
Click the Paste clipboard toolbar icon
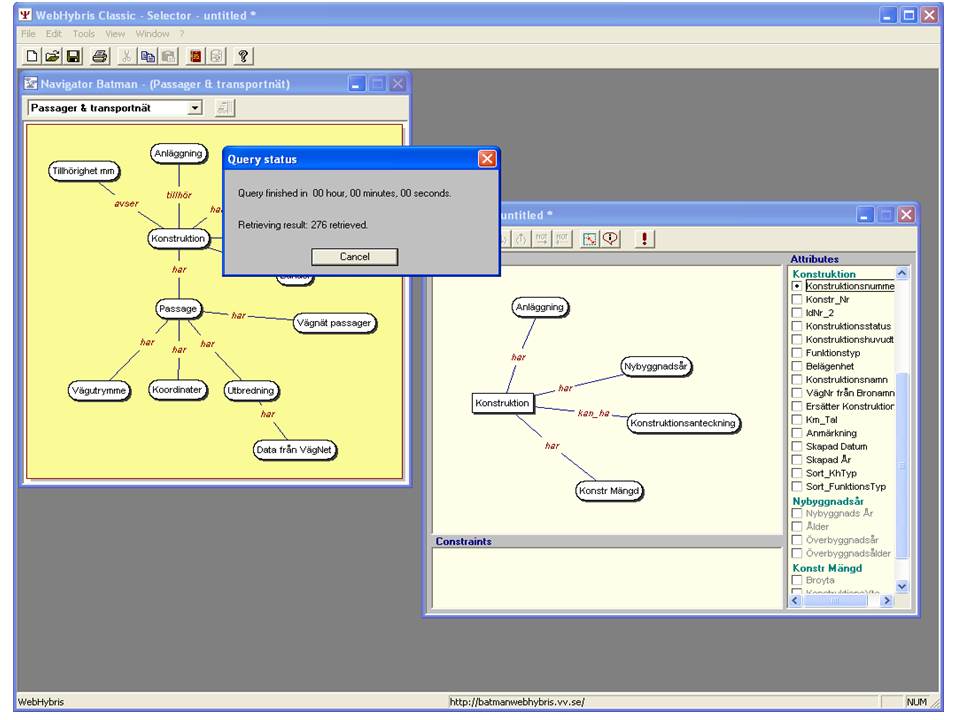point(168,56)
